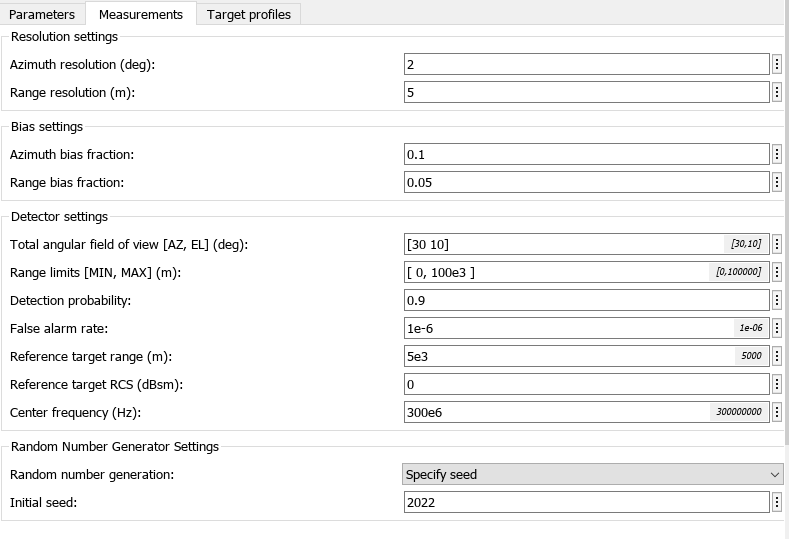Click the Detection probability input field
This screenshot has height=539, width=789.
pos(585,301)
